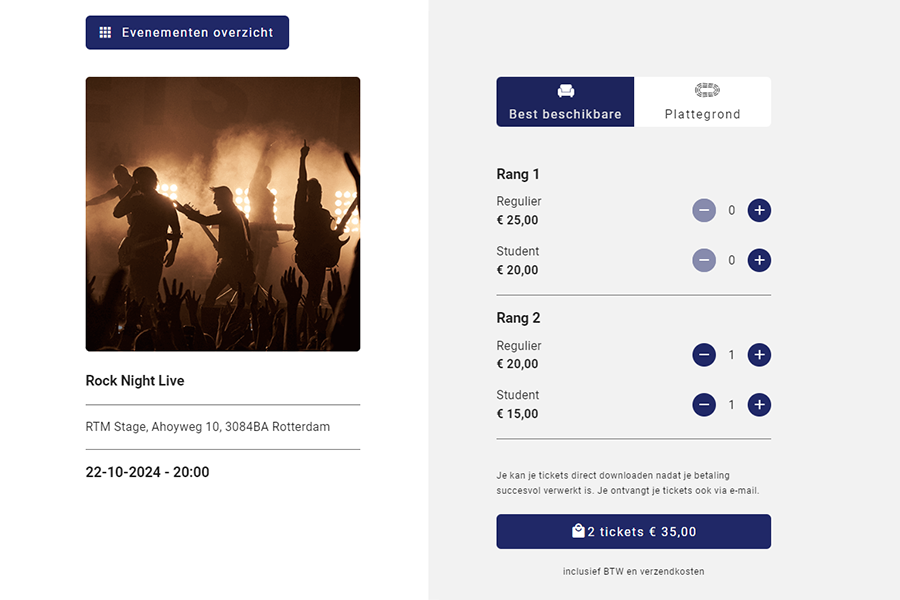Screen dimensions: 900x600
Task: Decrease Rang 1 Regulier ticket count
Action: pos(704,211)
